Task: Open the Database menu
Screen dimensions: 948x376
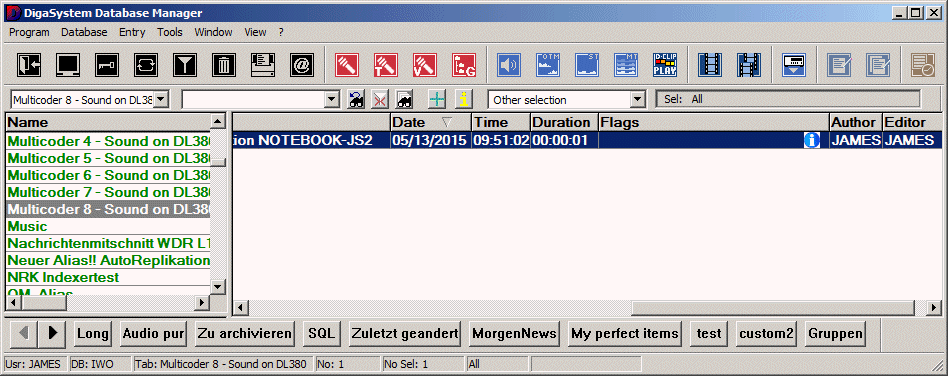Action: point(84,32)
